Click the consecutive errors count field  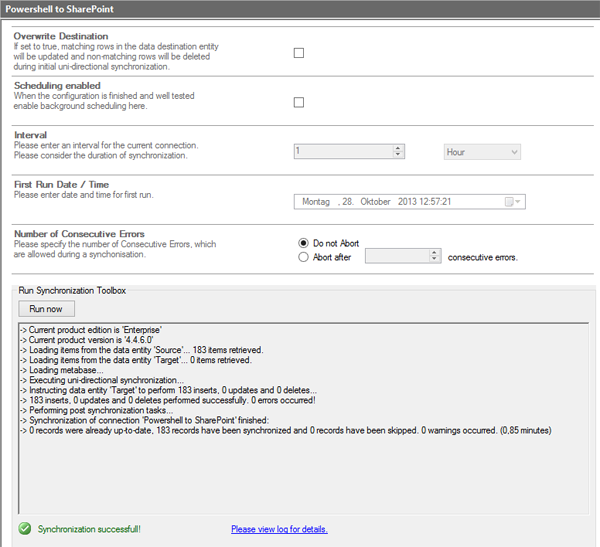click(397, 256)
